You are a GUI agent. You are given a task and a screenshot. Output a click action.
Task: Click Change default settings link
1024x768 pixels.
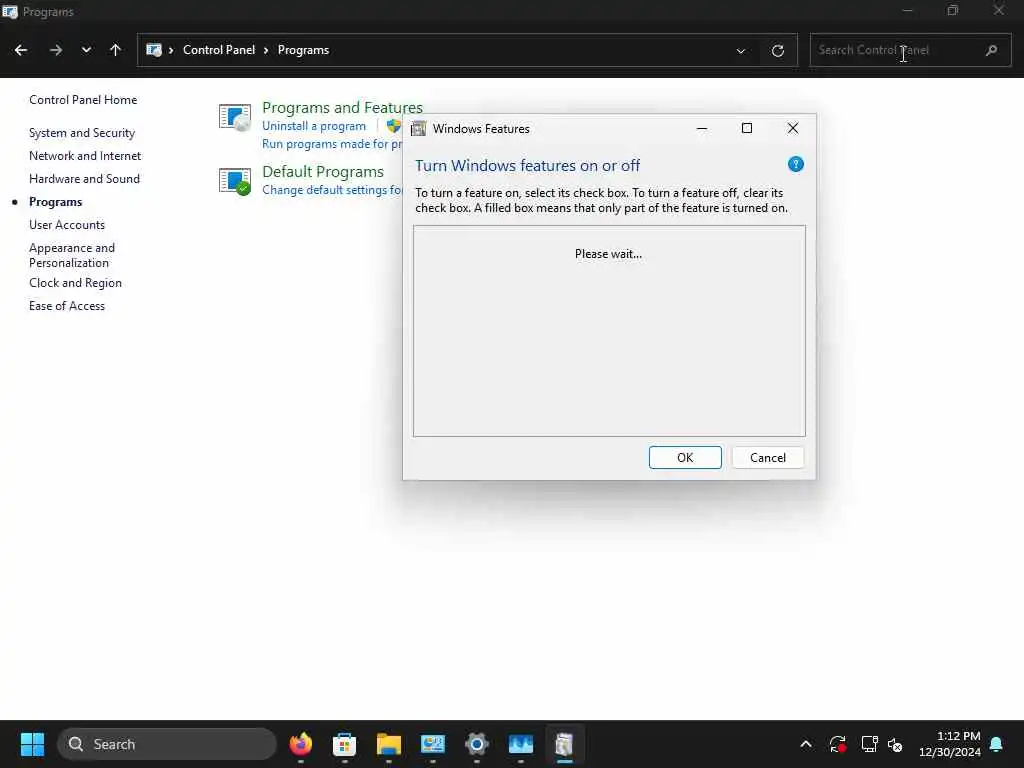[332, 190]
